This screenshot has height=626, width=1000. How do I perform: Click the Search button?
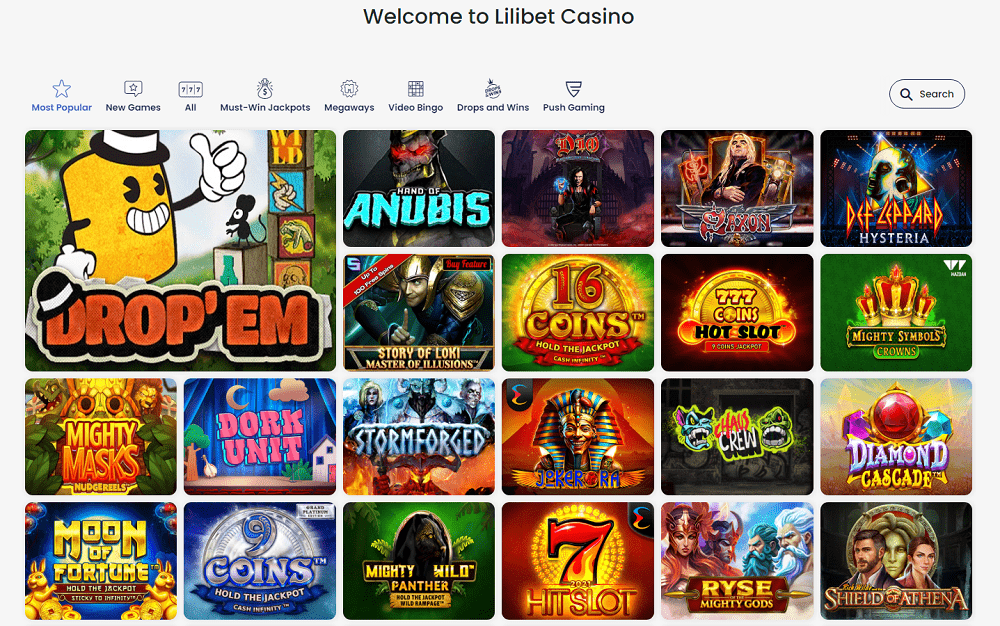click(927, 94)
